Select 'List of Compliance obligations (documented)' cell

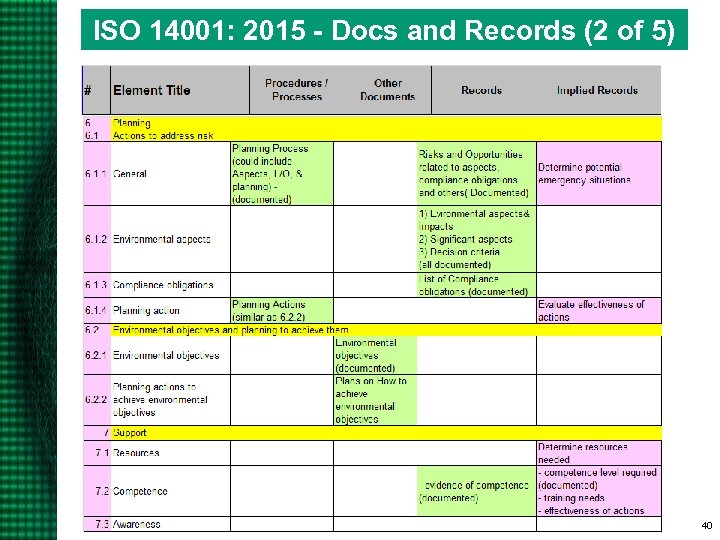[x=476, y=285]
